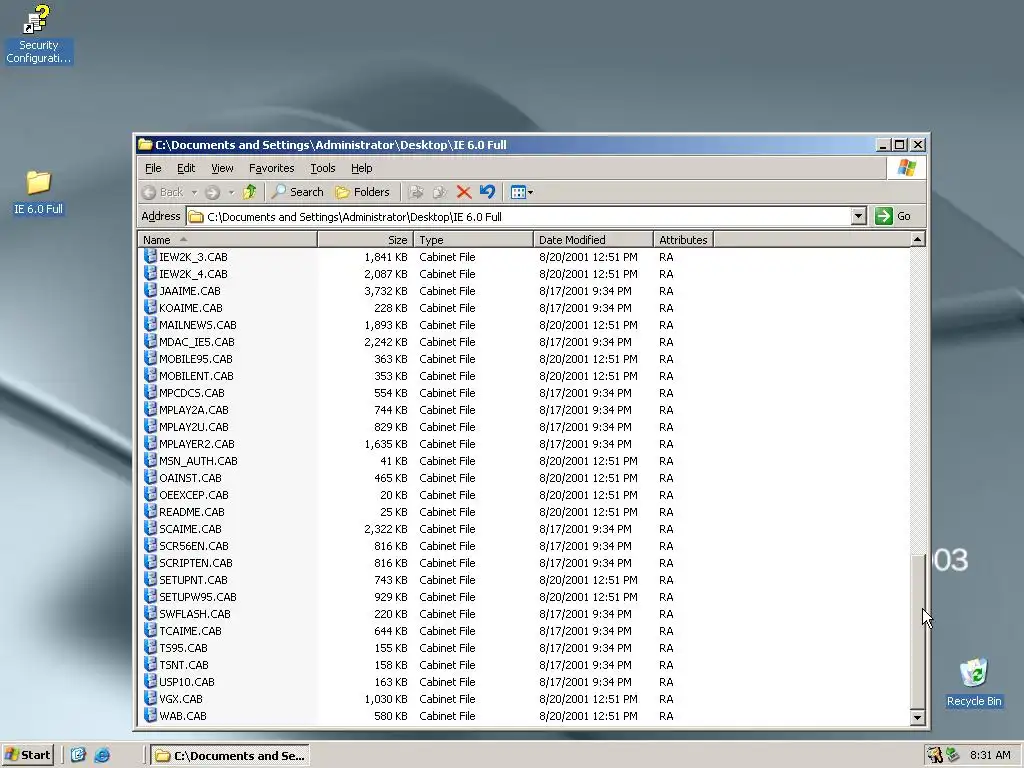This screenshot has width=1024, height=768.
Task: Open the Help menu
Action: click(x=361, y=168)
